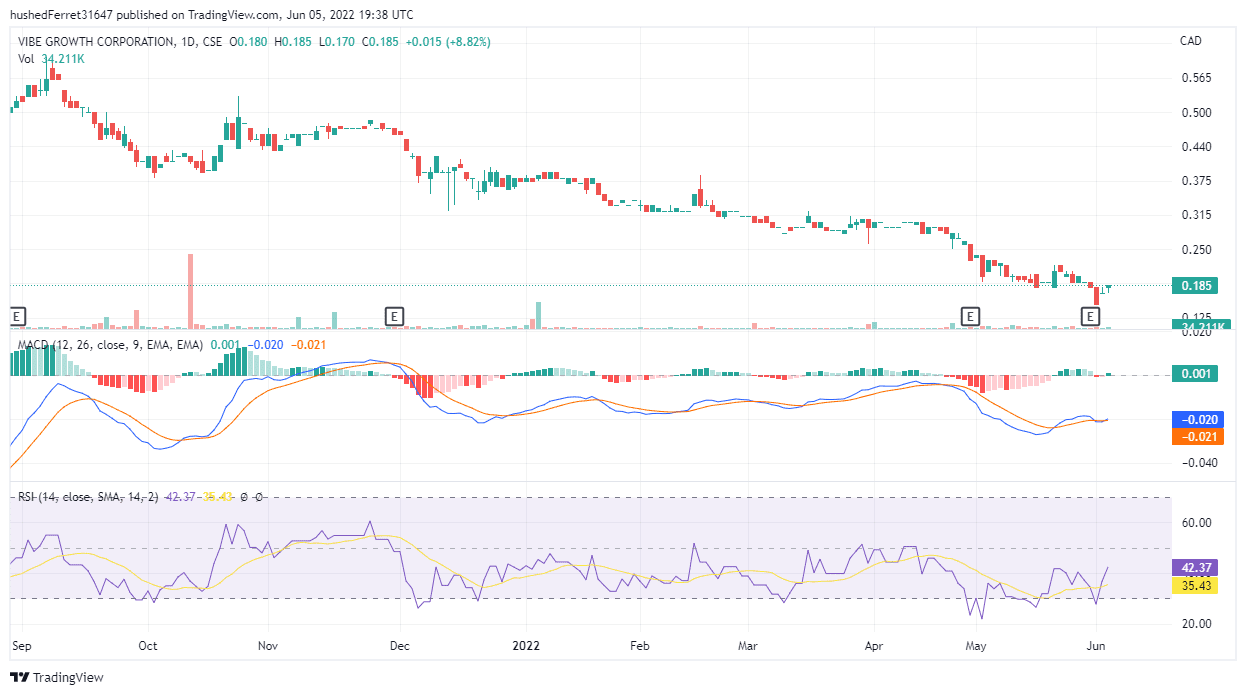Click the MACD (12, 26, close, 9, EMA, EMA) legend
This screenshot has width=1246, height=695.
[110, 344]
